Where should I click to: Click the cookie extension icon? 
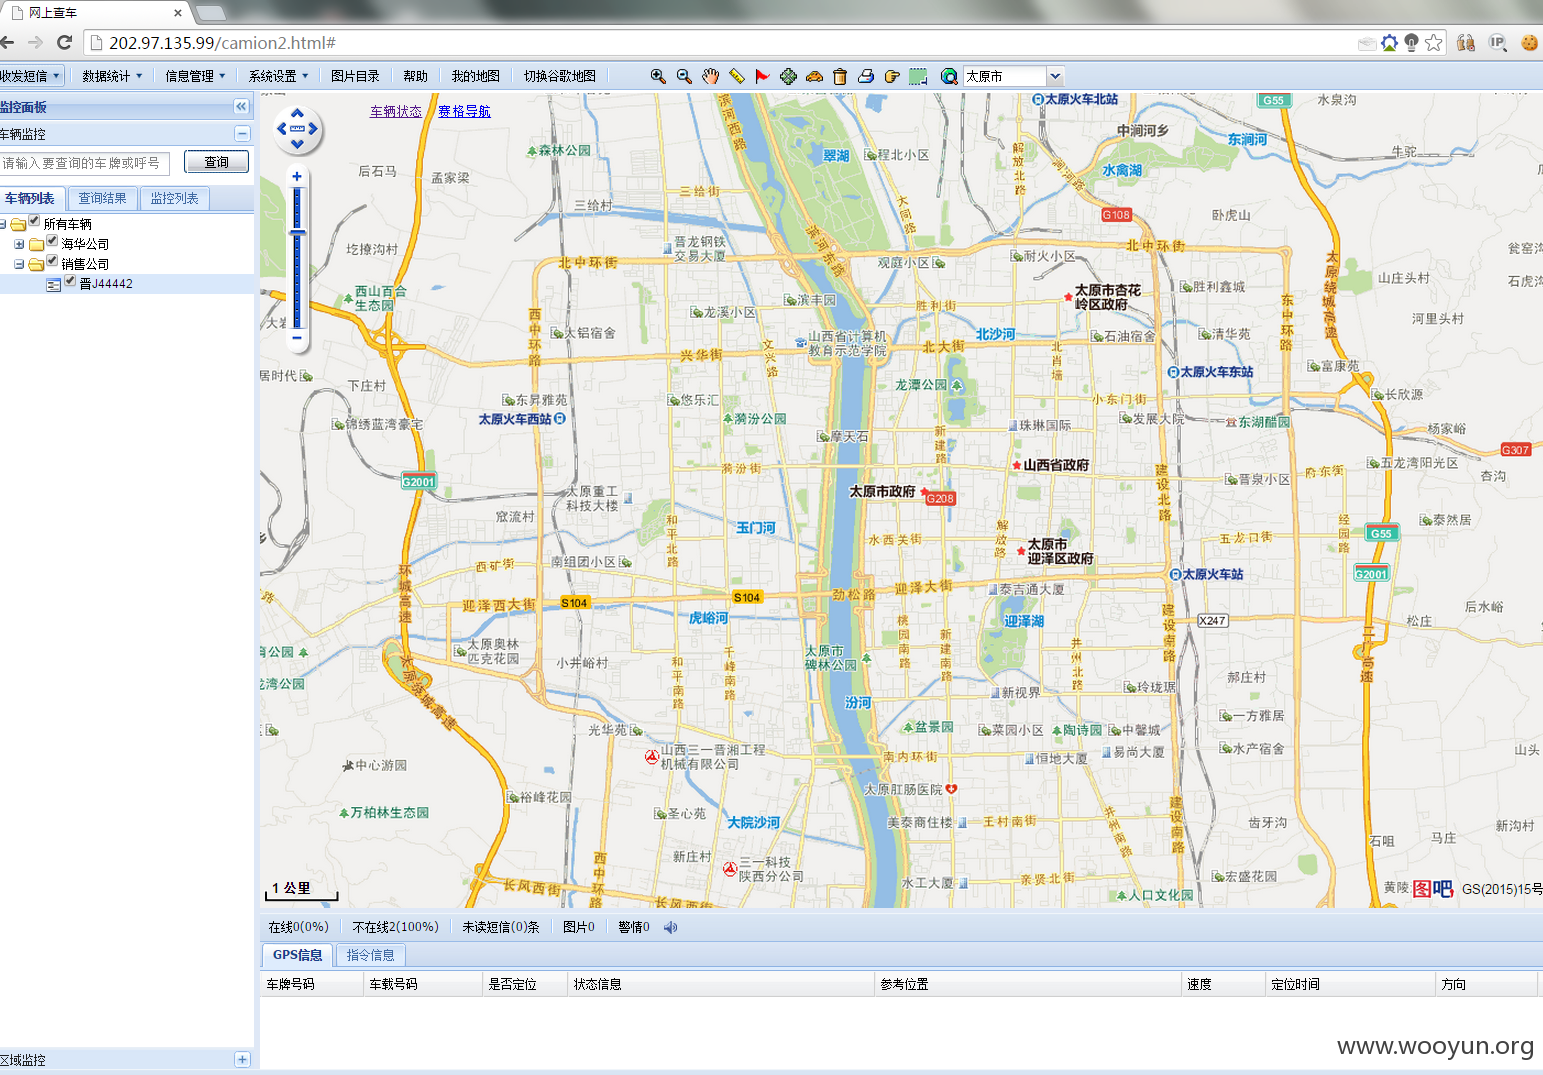[1529, 42]
